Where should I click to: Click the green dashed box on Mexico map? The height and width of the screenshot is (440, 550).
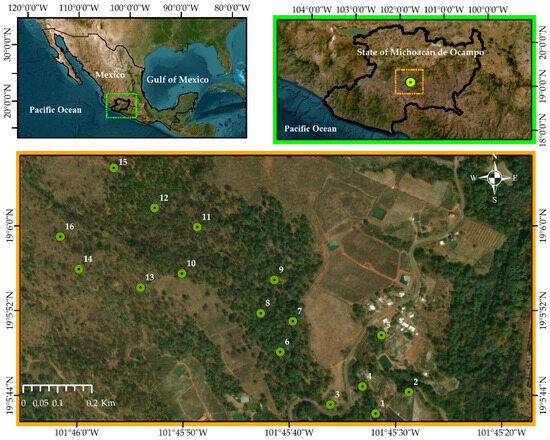[121, 105]
